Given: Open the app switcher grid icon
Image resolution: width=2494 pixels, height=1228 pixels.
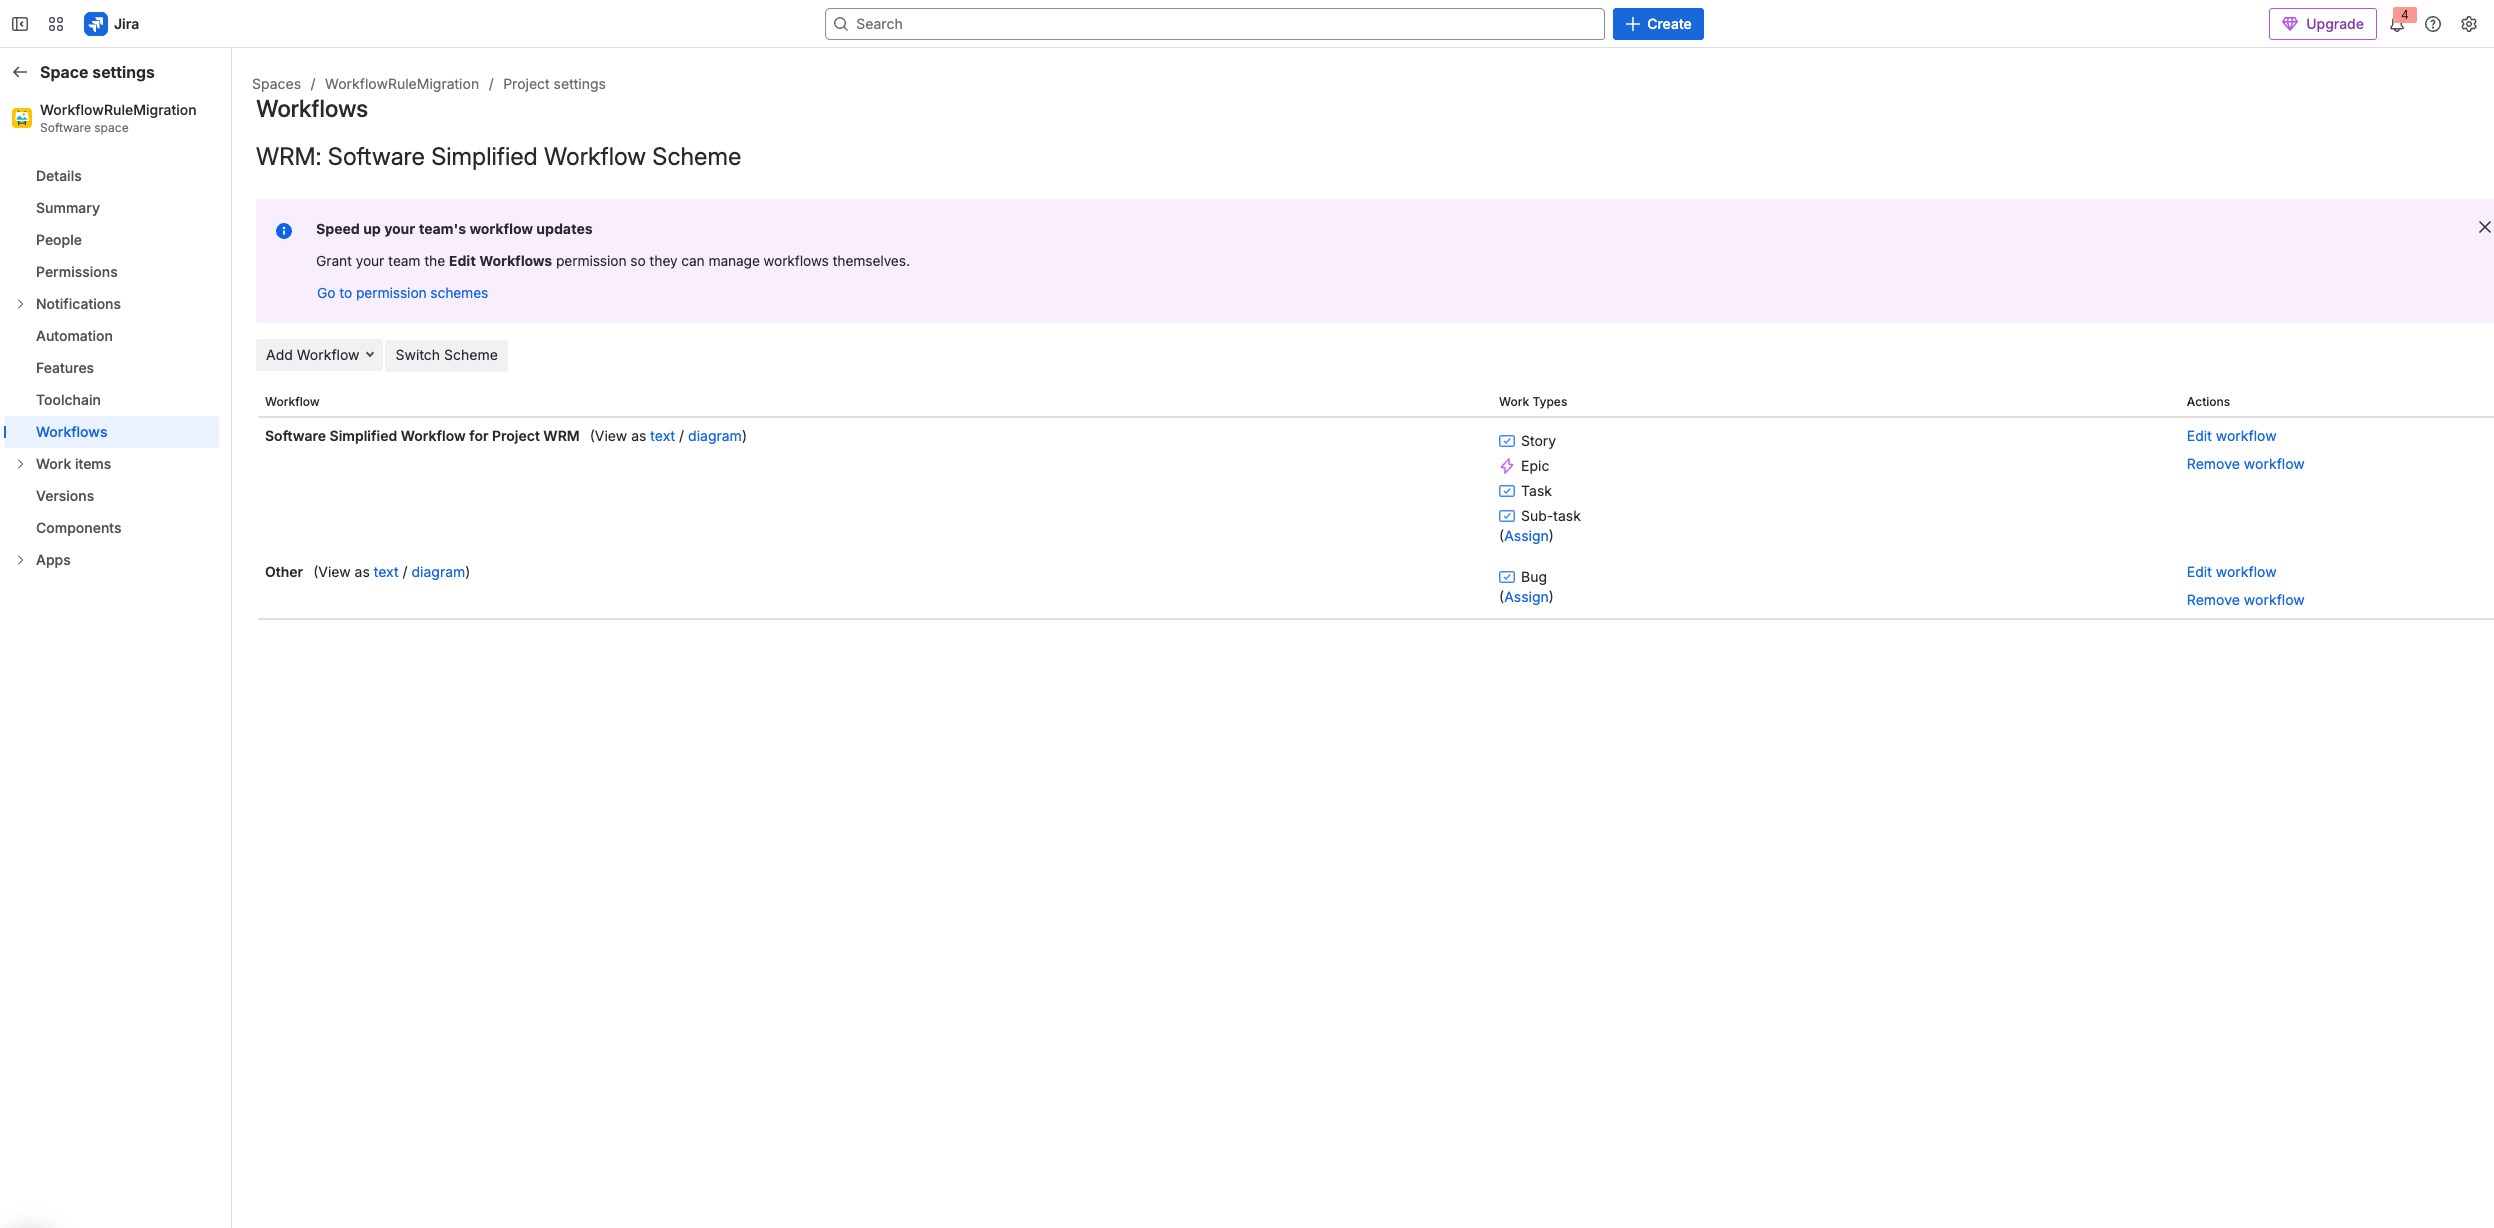Looking at the screenshot, I should (x=56, y=23).
